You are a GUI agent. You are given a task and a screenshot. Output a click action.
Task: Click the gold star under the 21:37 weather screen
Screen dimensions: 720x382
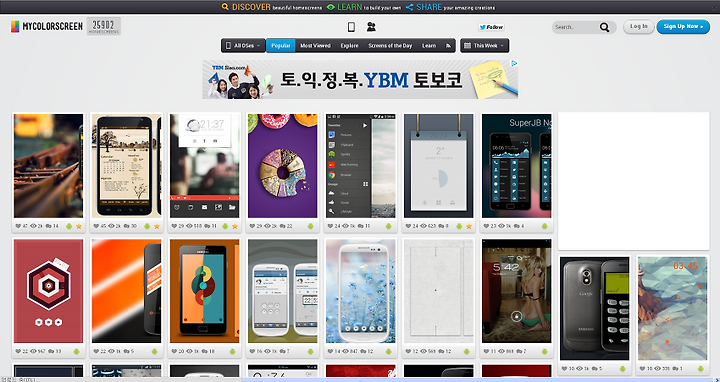tap(235, 226)
